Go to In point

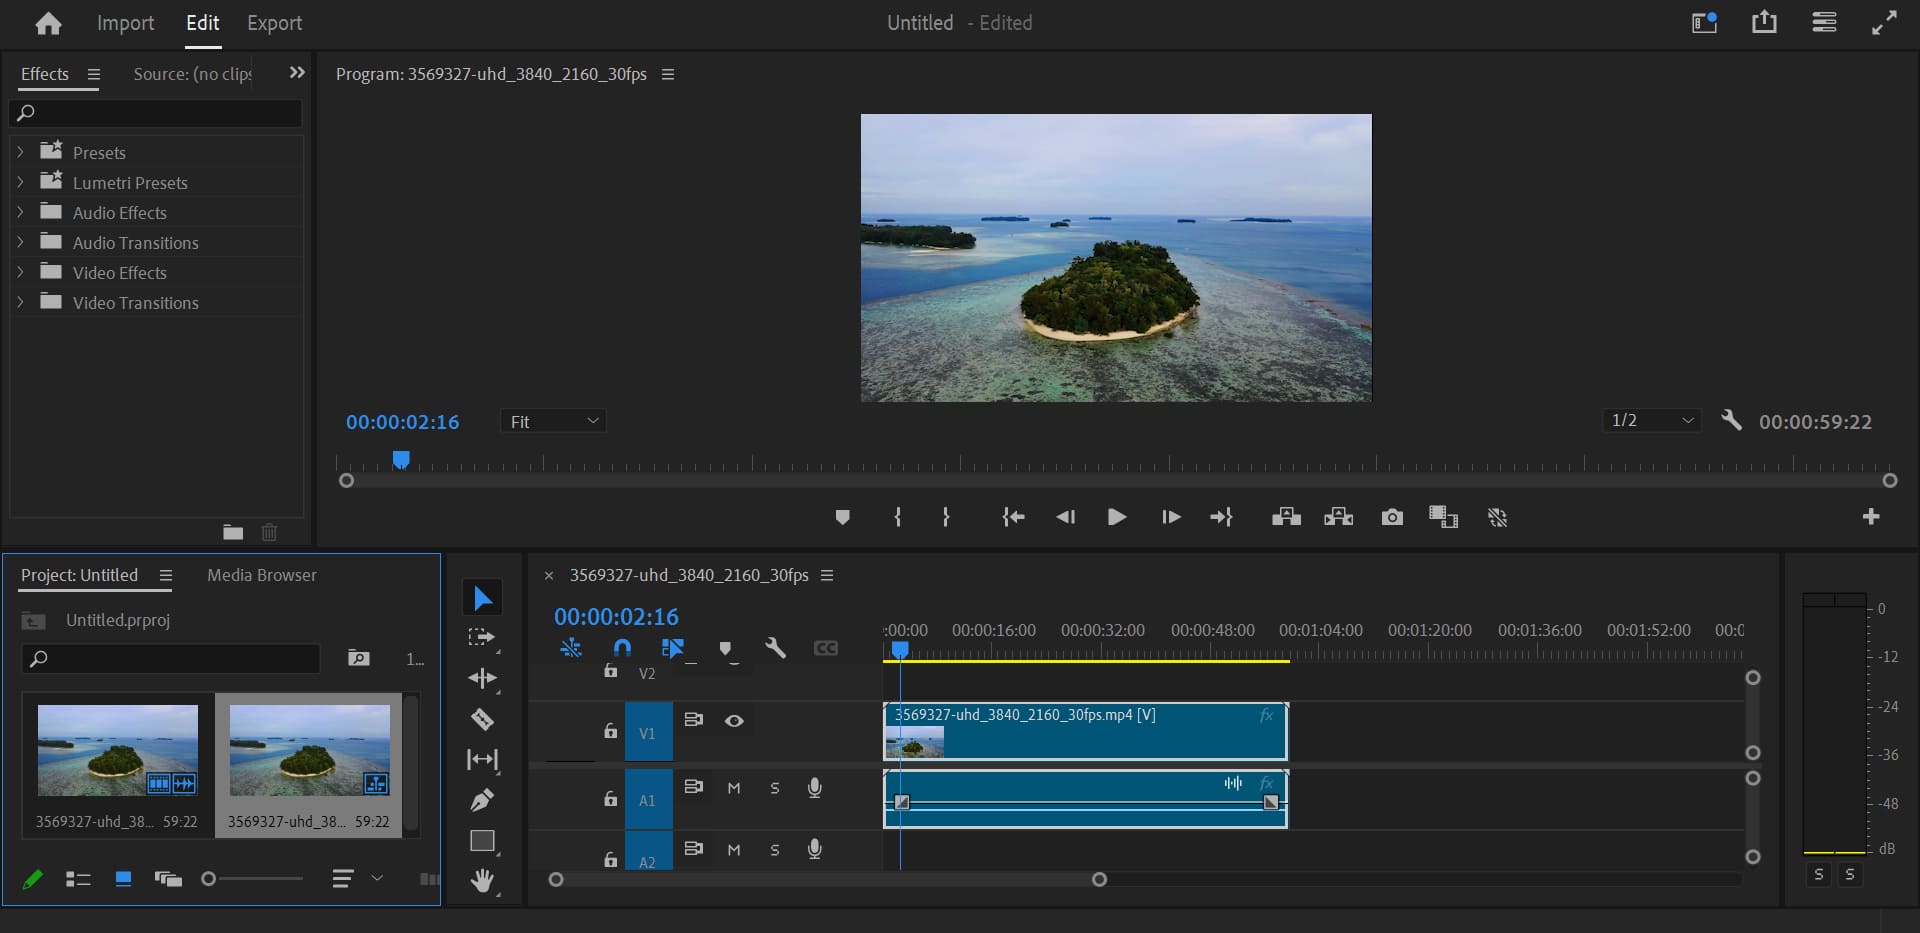tap(1013, 517)
